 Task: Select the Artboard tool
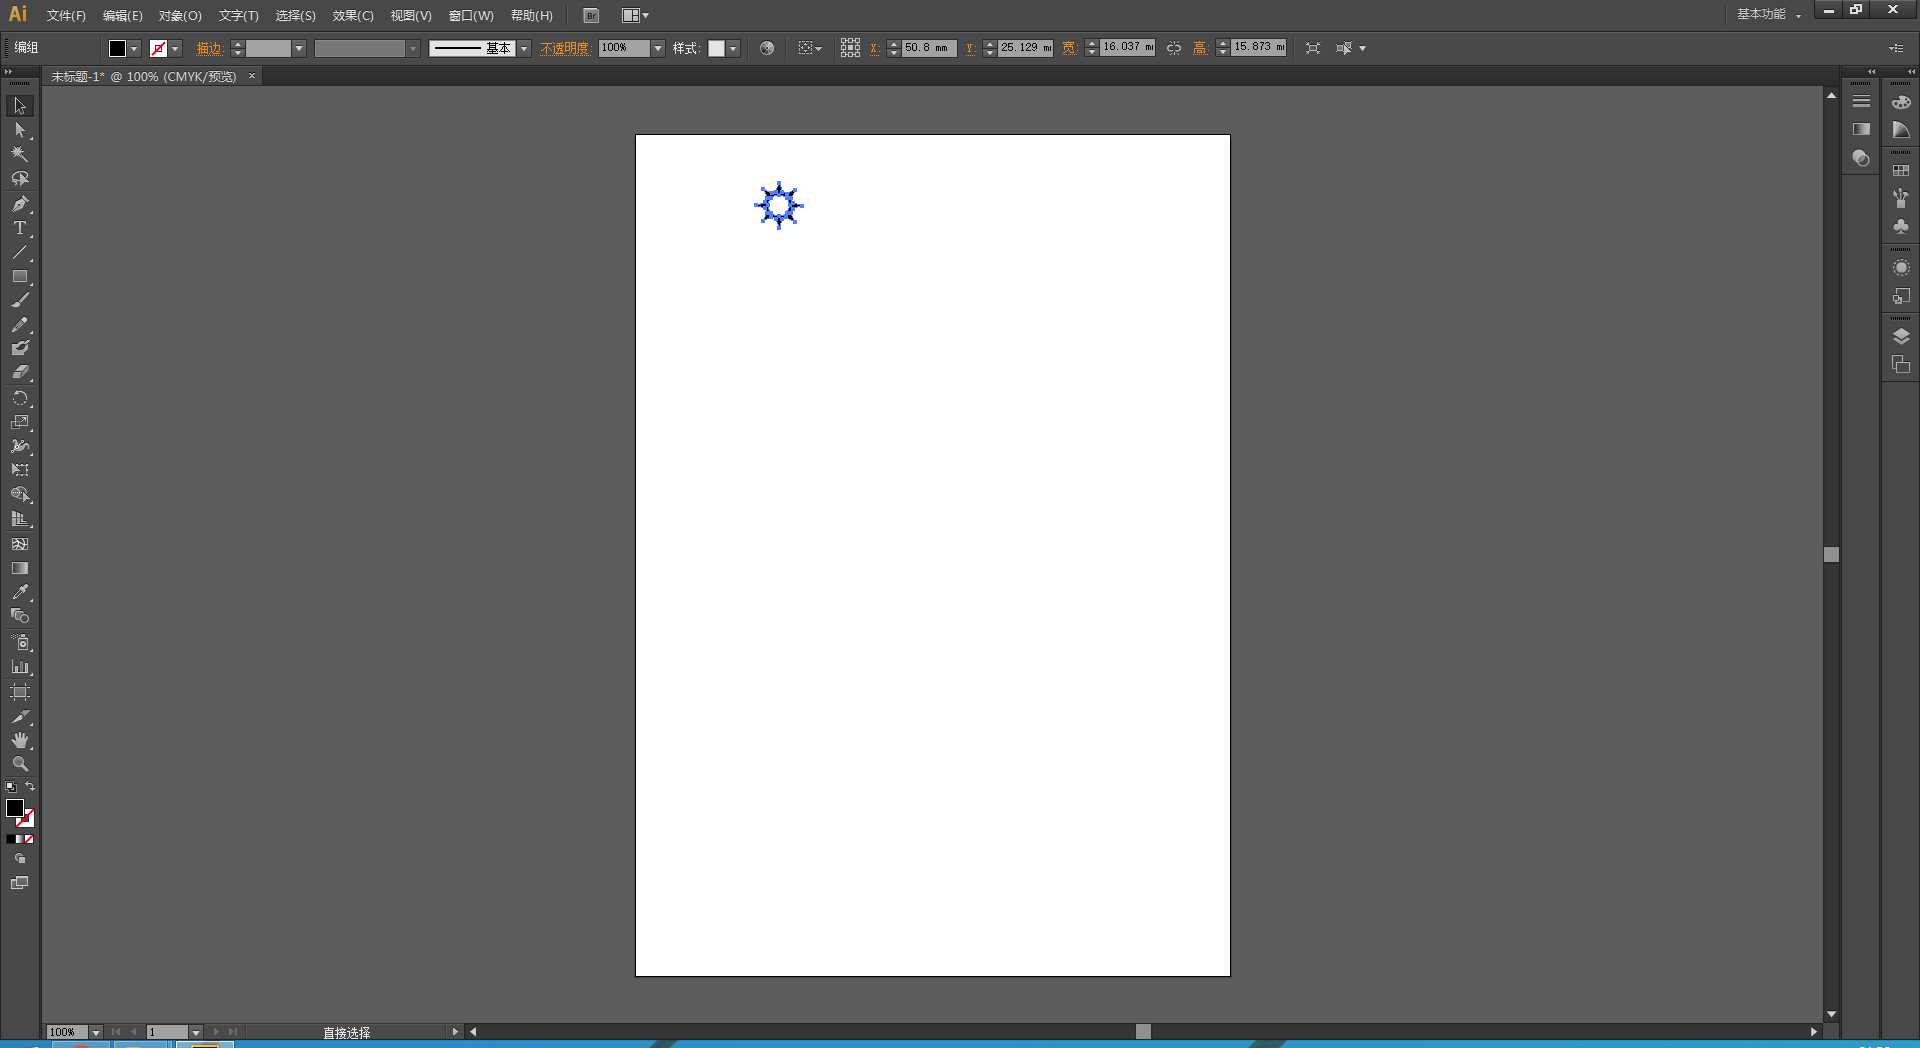pos(20,692)
